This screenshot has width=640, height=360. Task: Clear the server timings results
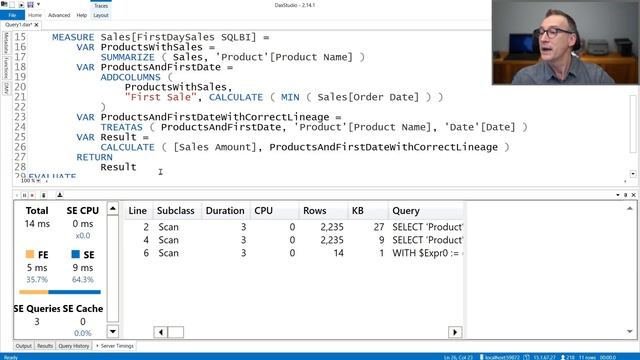click(44, 195)
